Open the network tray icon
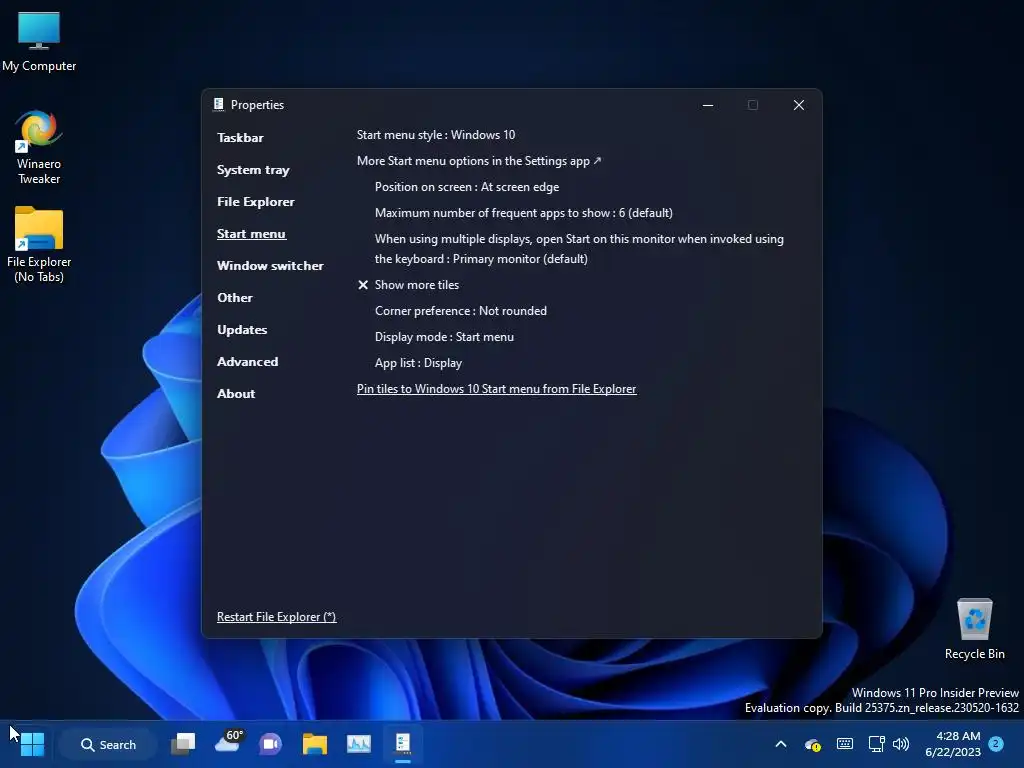This screenshot has width=1024, height=768. (x=876, y=744)
